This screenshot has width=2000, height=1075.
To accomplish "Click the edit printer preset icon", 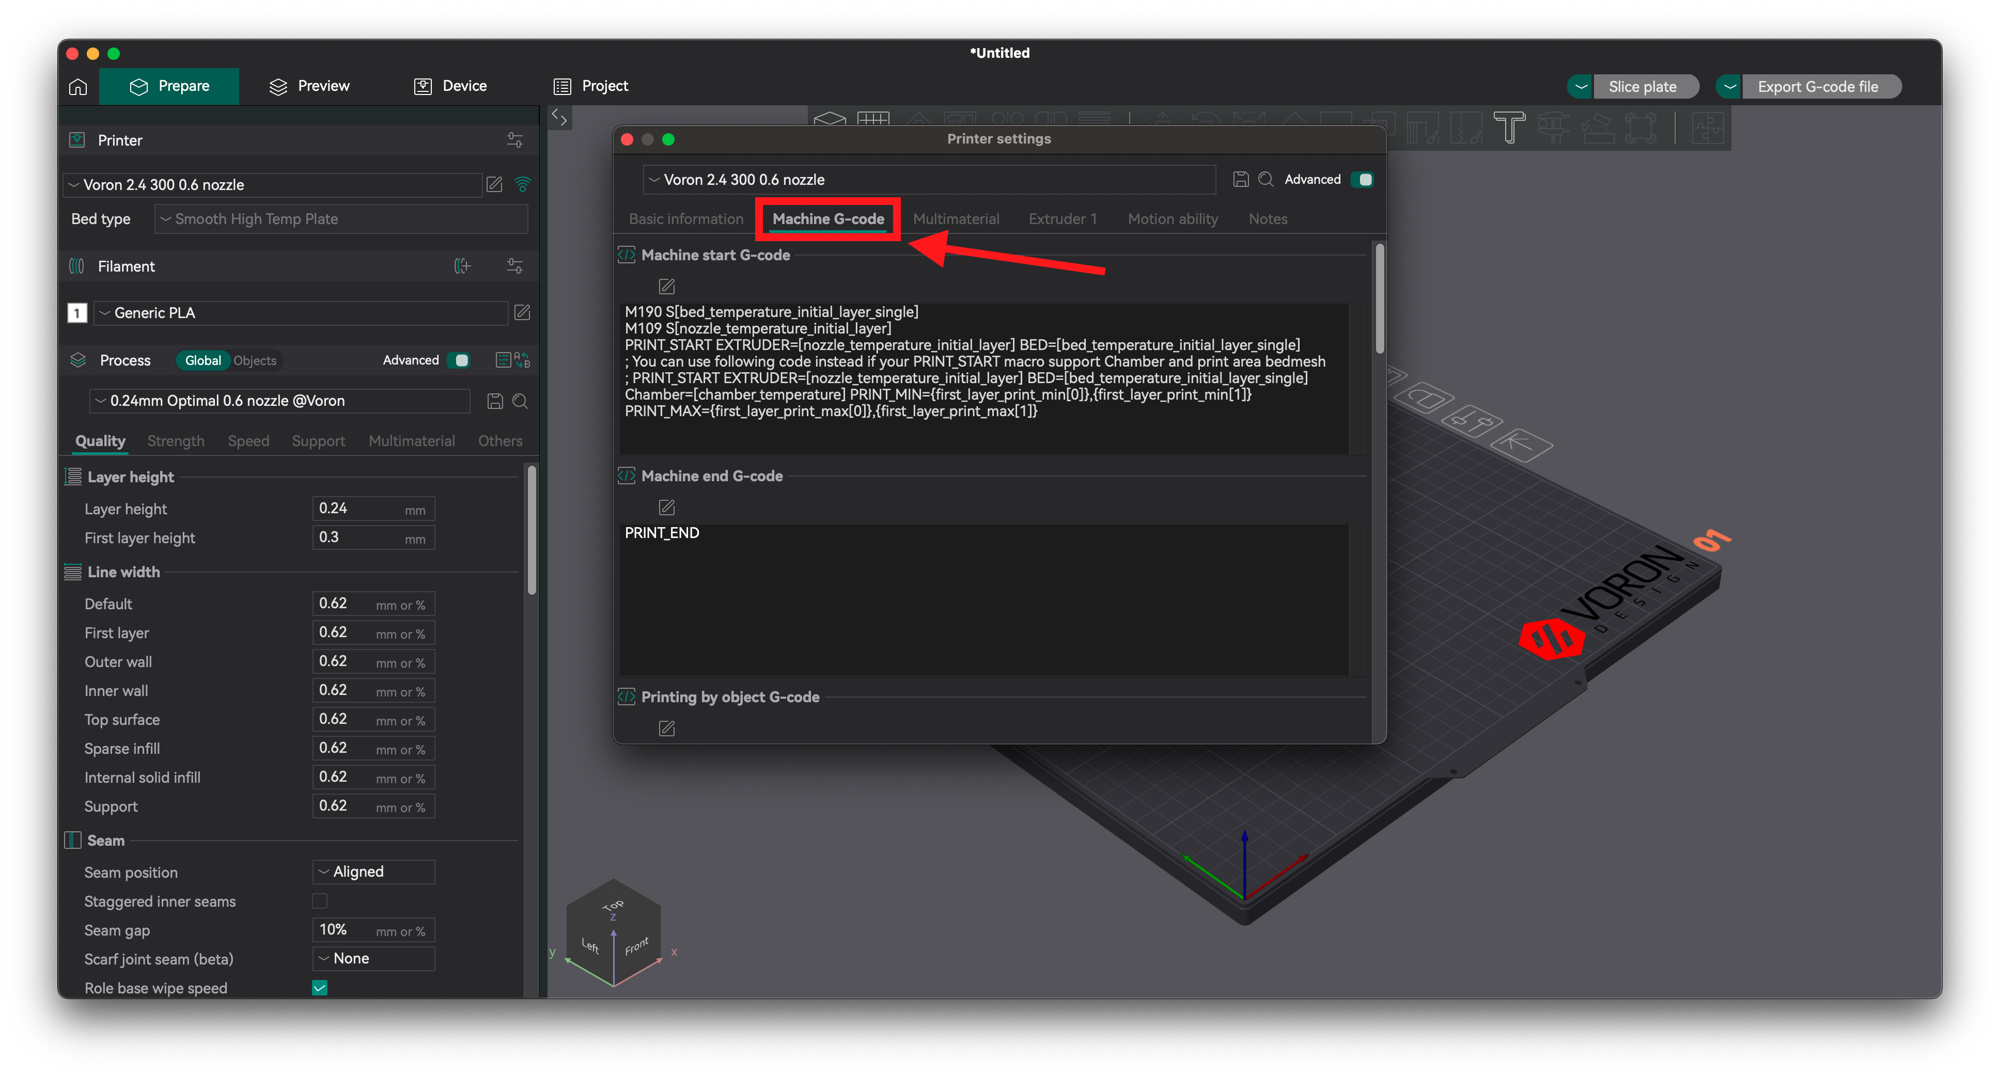I will tap(494, 184).
